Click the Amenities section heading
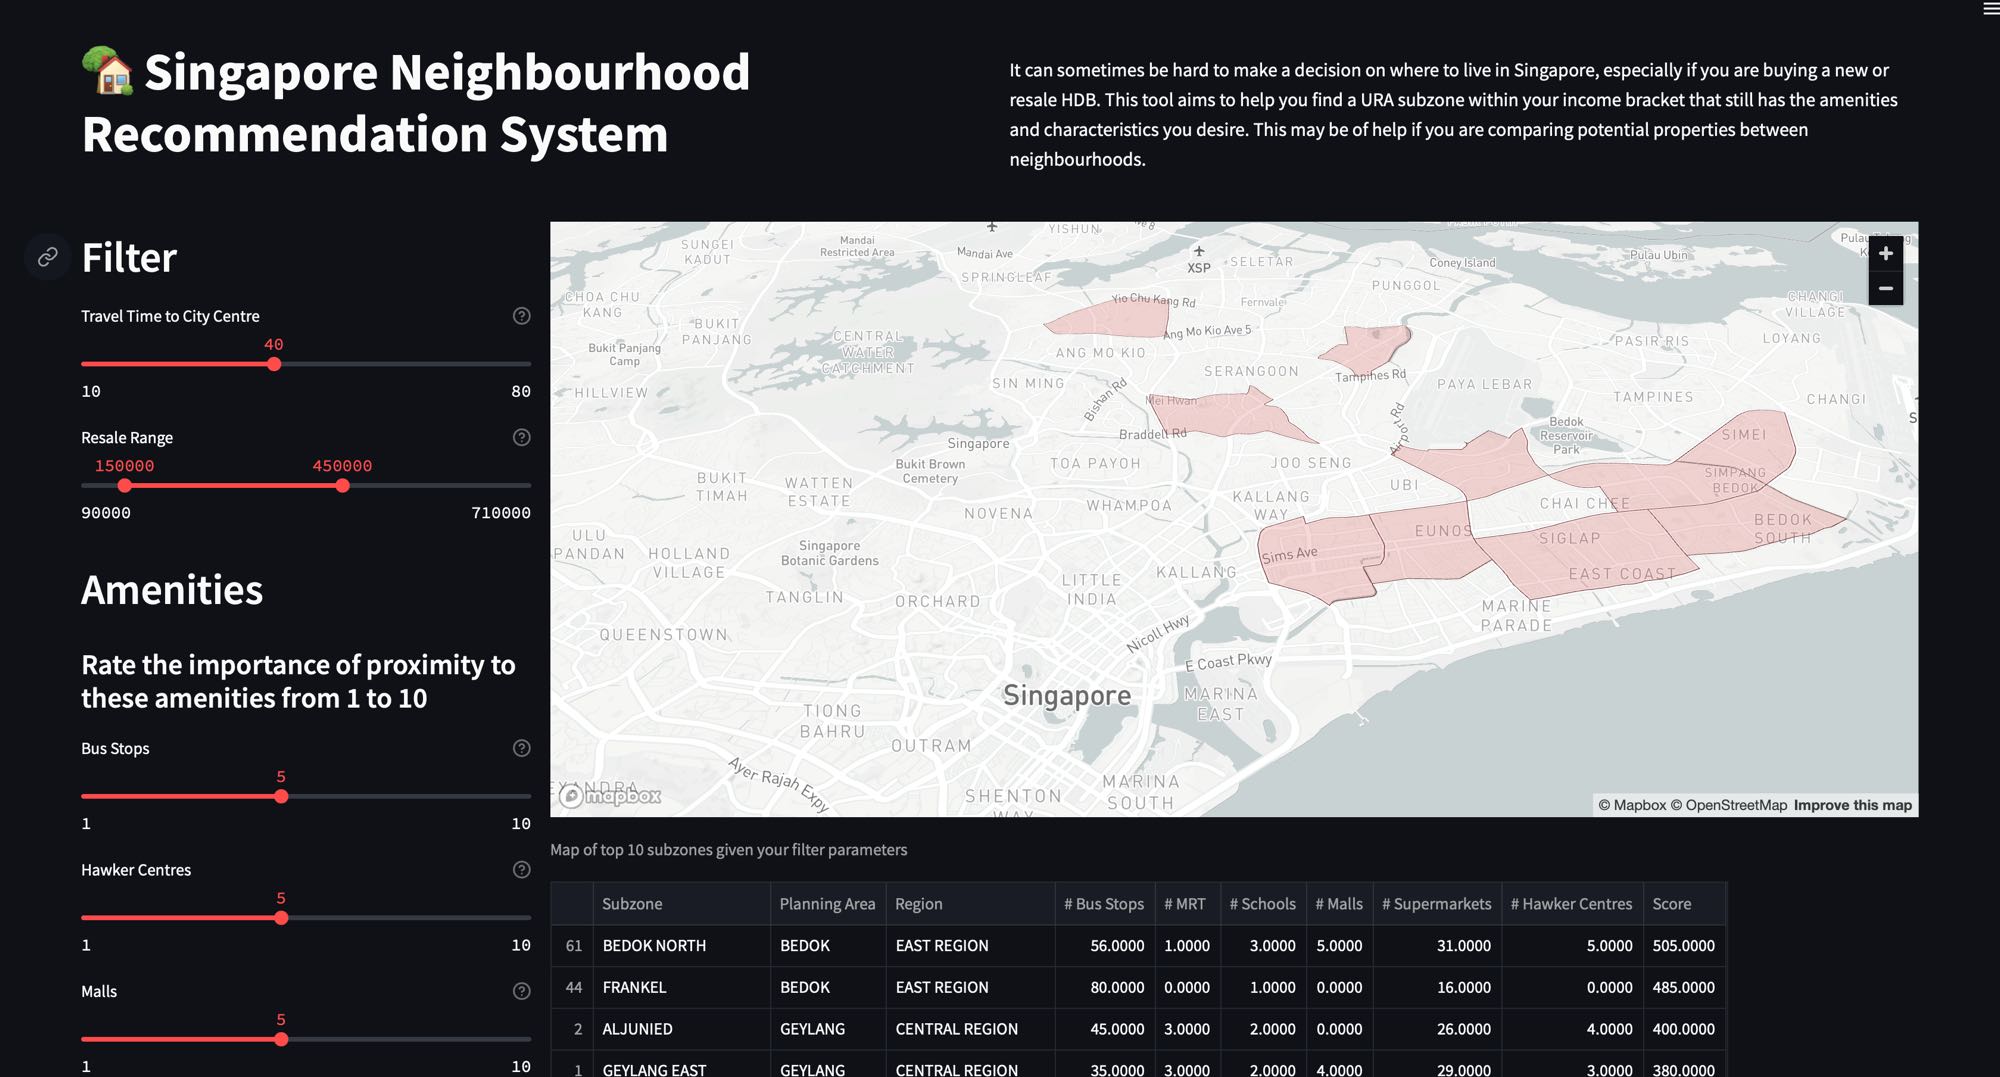 172,590
